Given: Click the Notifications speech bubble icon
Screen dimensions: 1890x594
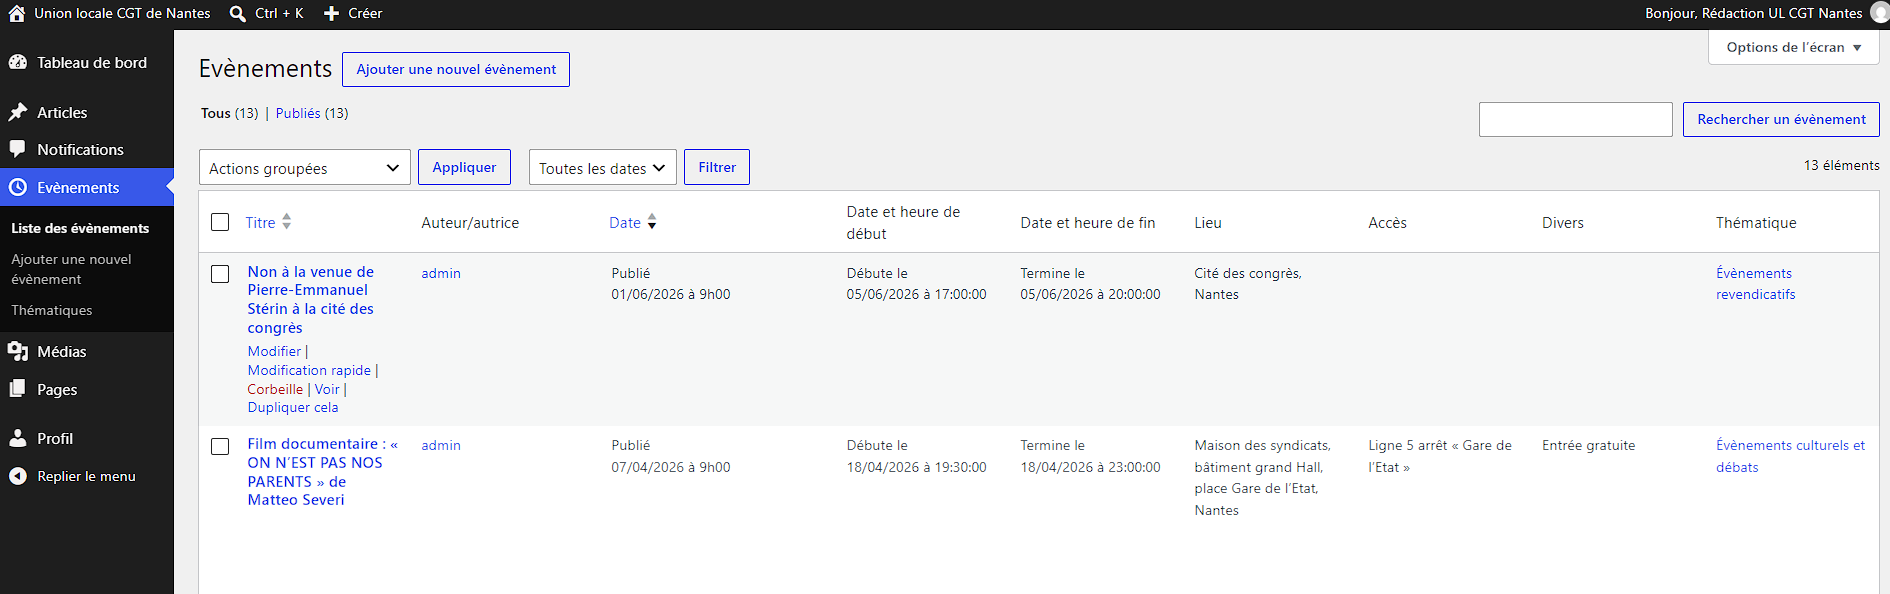Looking at the screenshot, I should tap(18, 149).
